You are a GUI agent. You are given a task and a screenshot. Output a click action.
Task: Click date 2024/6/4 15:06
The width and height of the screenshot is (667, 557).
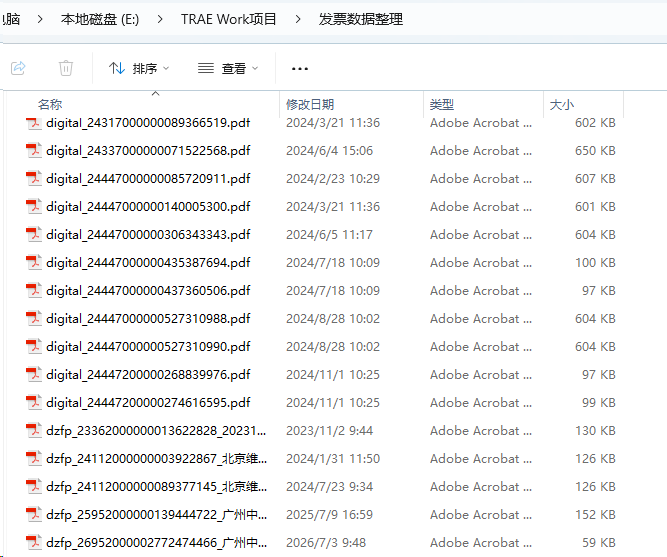[x=329, y=151]
